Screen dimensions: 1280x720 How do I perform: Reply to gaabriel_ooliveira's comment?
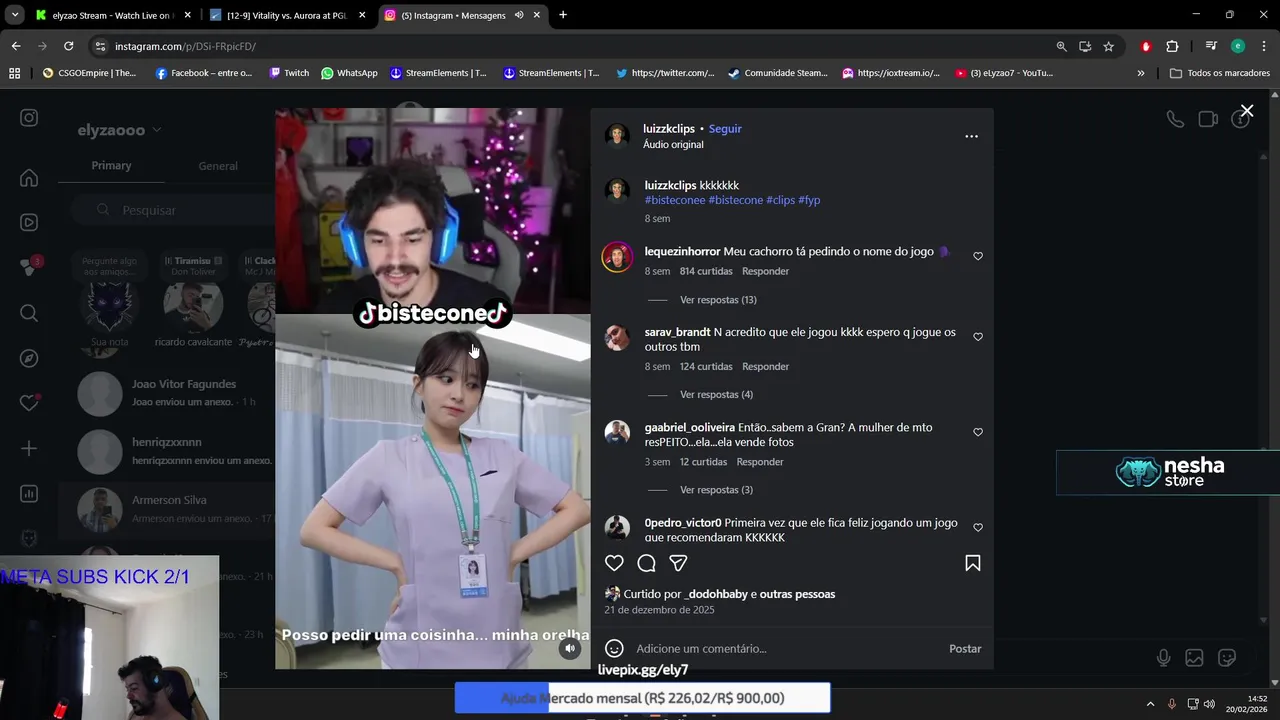coord(760,462)
